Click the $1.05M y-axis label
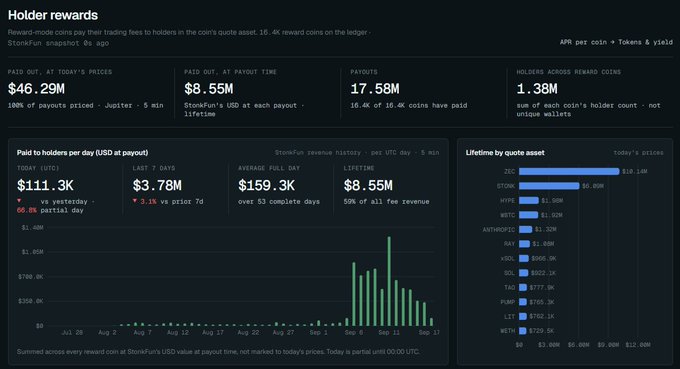Image resolution: width=680 pixels, height=369 pixels. (33, 252)
